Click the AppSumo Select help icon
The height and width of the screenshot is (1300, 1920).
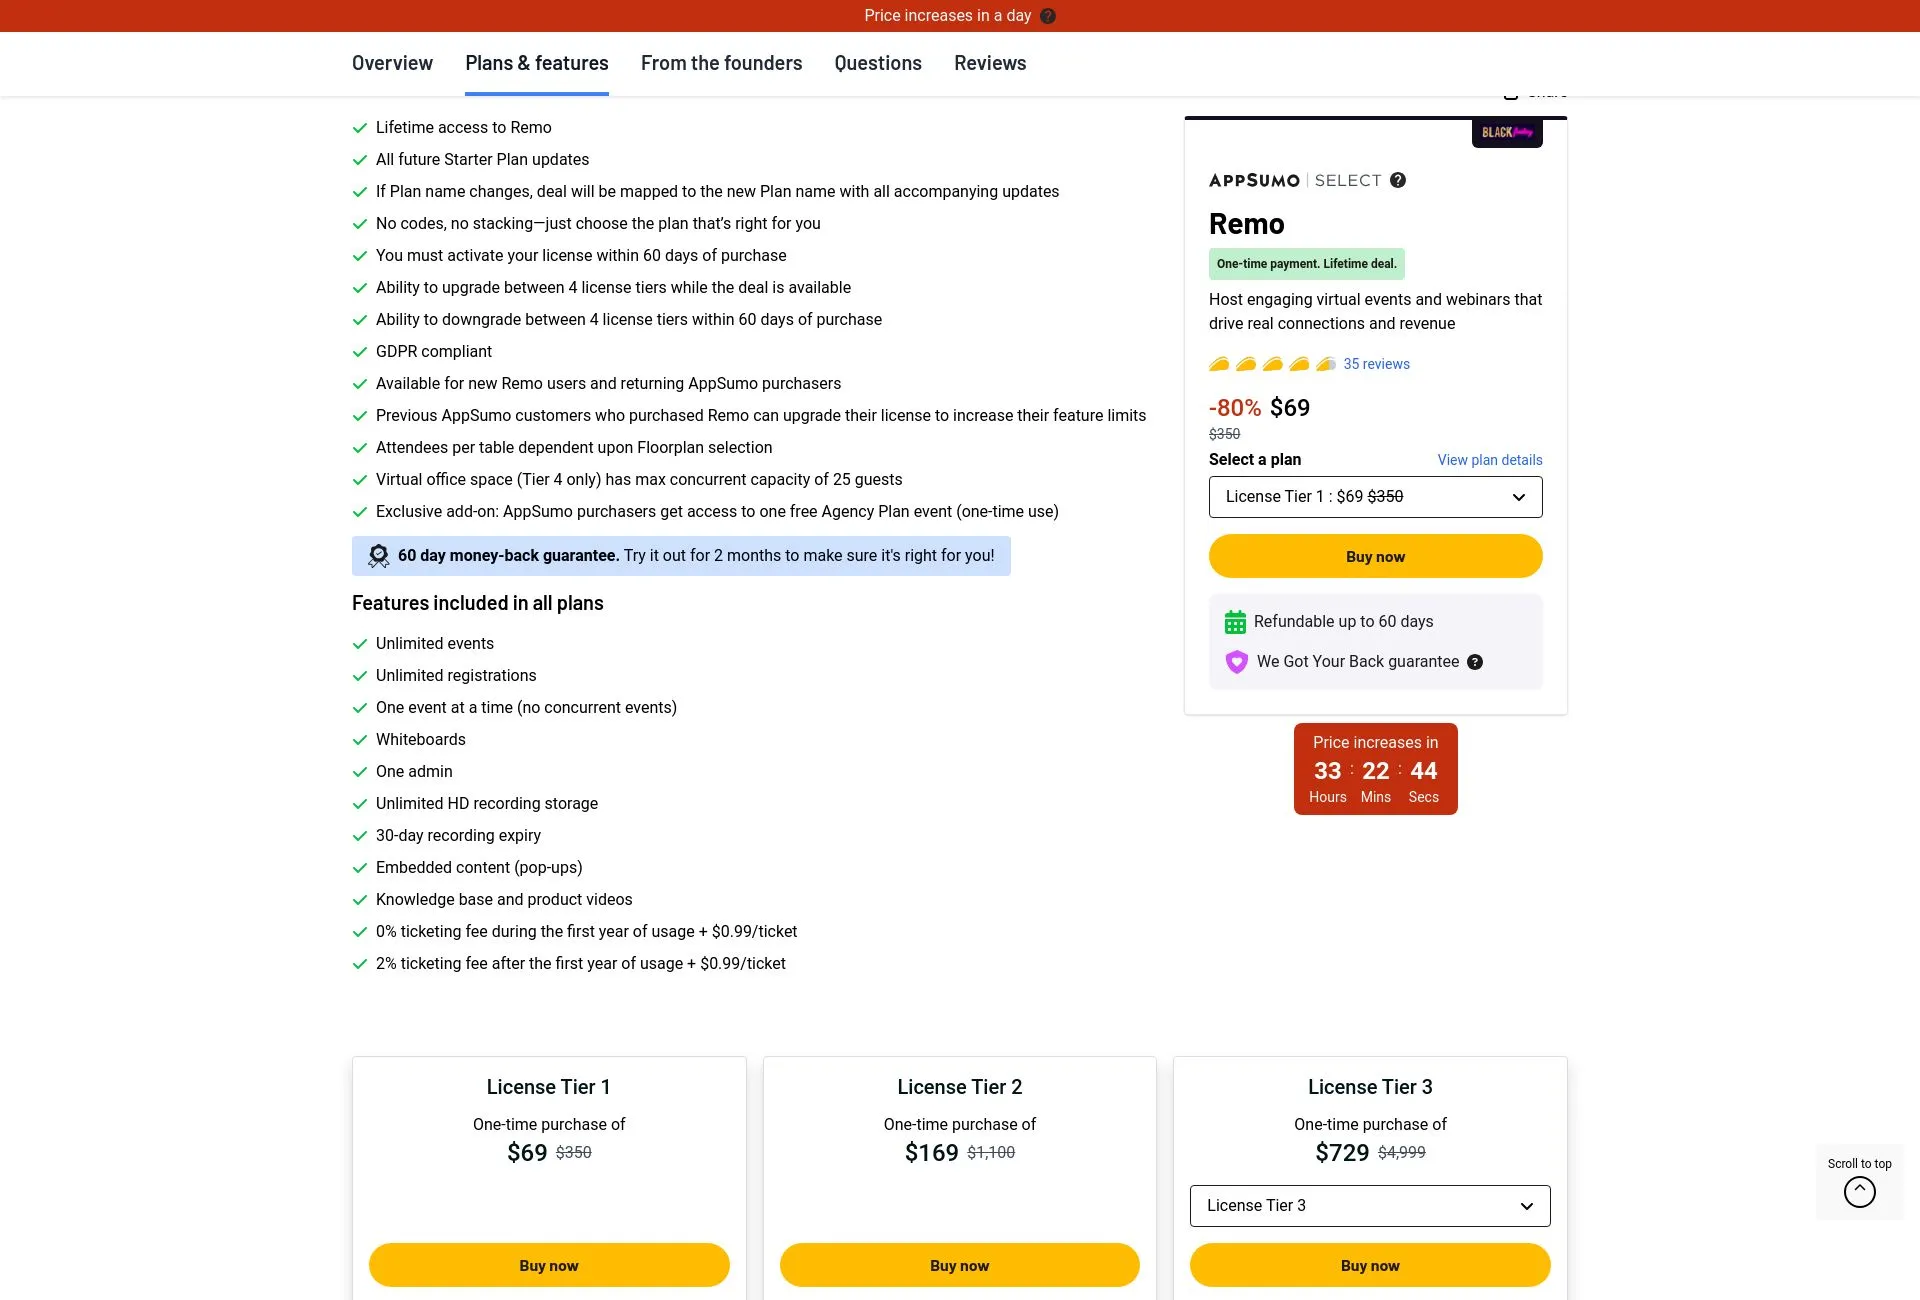[x=1398, y=180]
